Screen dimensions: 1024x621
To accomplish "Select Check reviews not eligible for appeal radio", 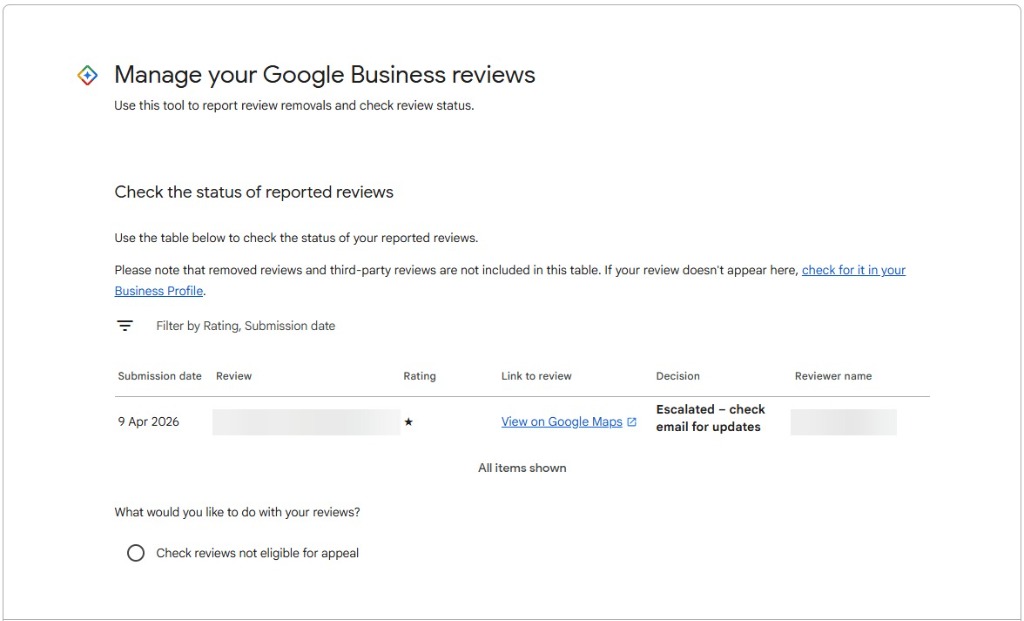I will (136, 553).
